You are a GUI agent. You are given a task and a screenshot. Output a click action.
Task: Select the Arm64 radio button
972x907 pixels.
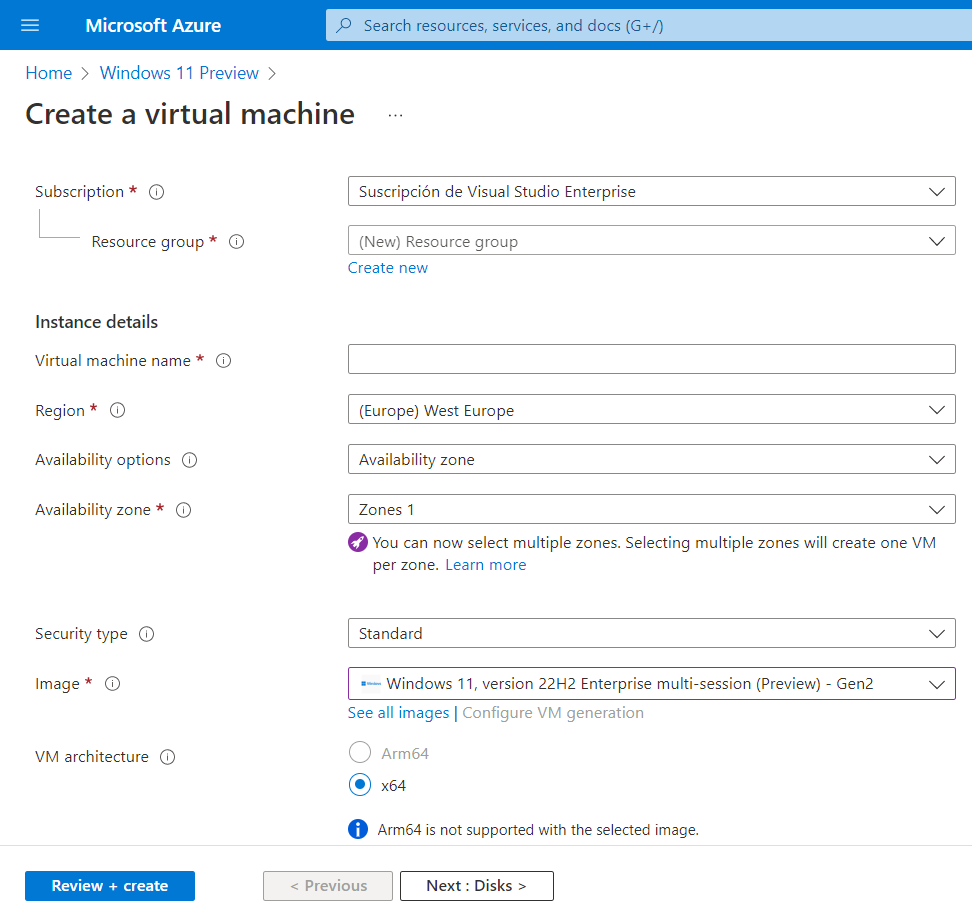pyautogui.click(x=359, y=752)
